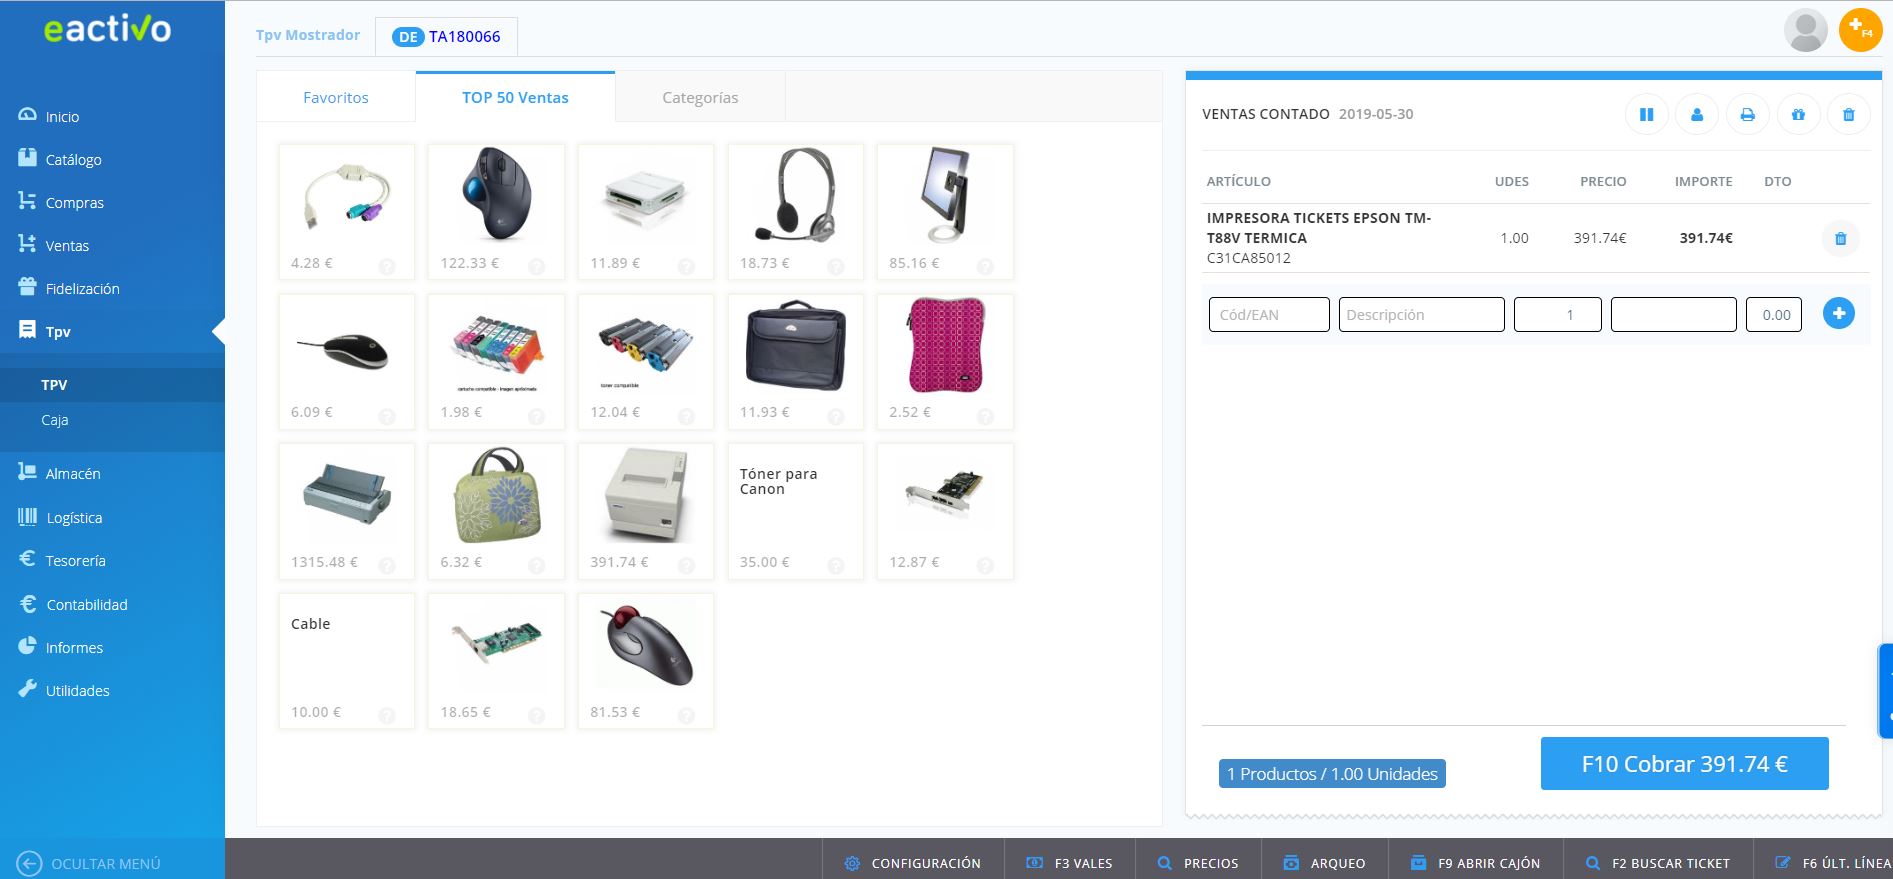This screenshot has height=879, width=1893.
Task: Click the Tpv Mostrador link
Action: [x=308, y=35]
